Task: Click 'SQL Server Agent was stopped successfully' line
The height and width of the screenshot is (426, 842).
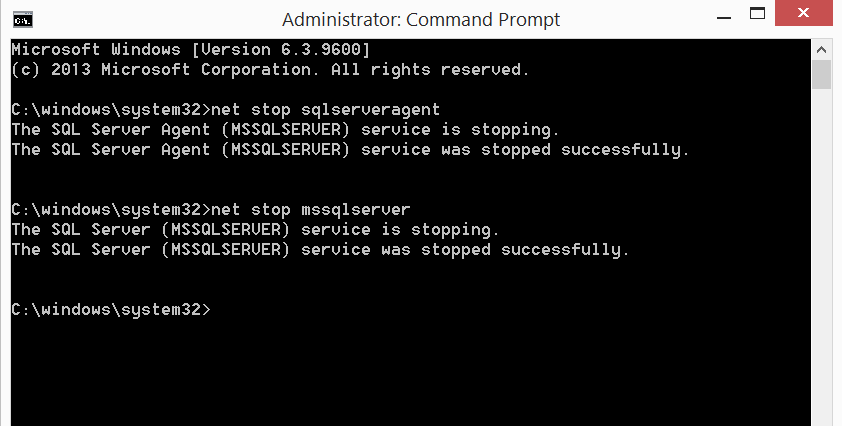Action: click(350, 150)
